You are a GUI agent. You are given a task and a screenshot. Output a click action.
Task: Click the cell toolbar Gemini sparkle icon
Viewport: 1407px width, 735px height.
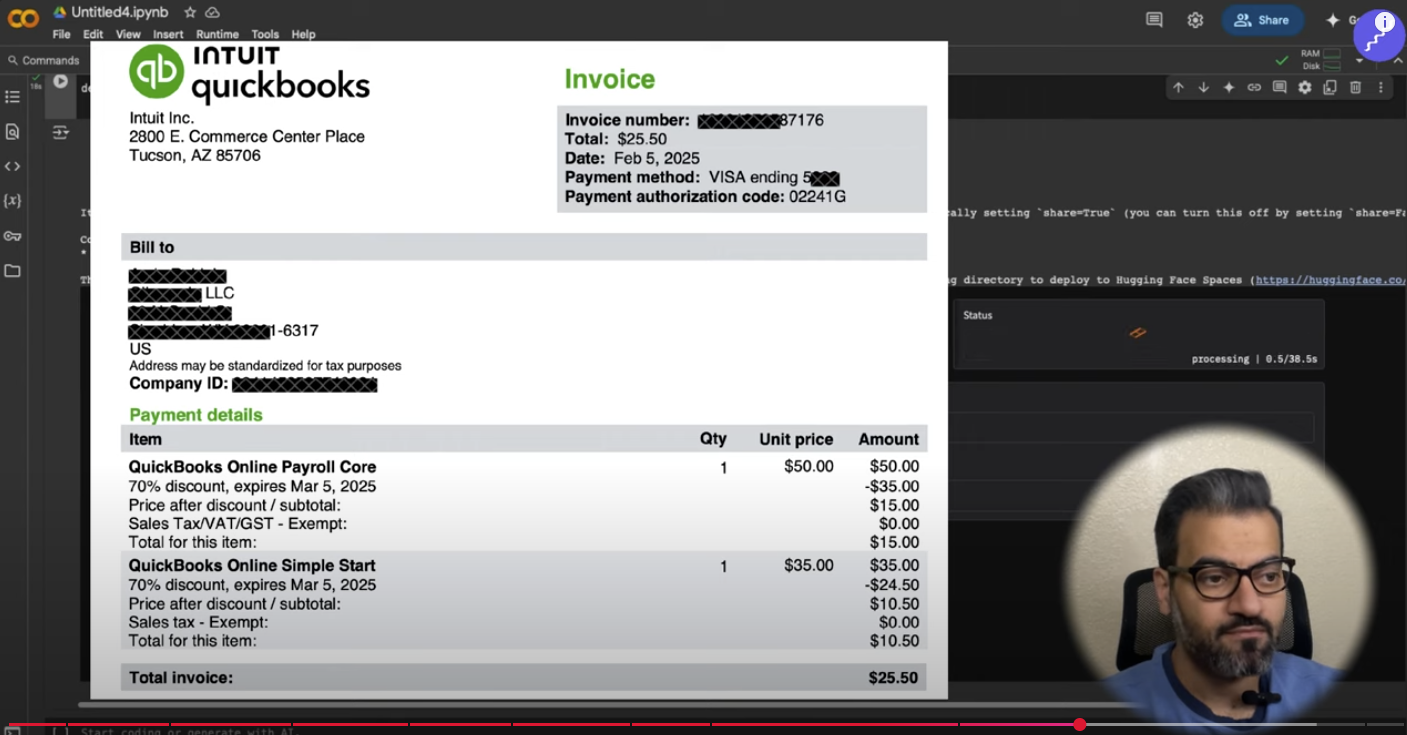pyautogui.click(x=1229, y=88)
